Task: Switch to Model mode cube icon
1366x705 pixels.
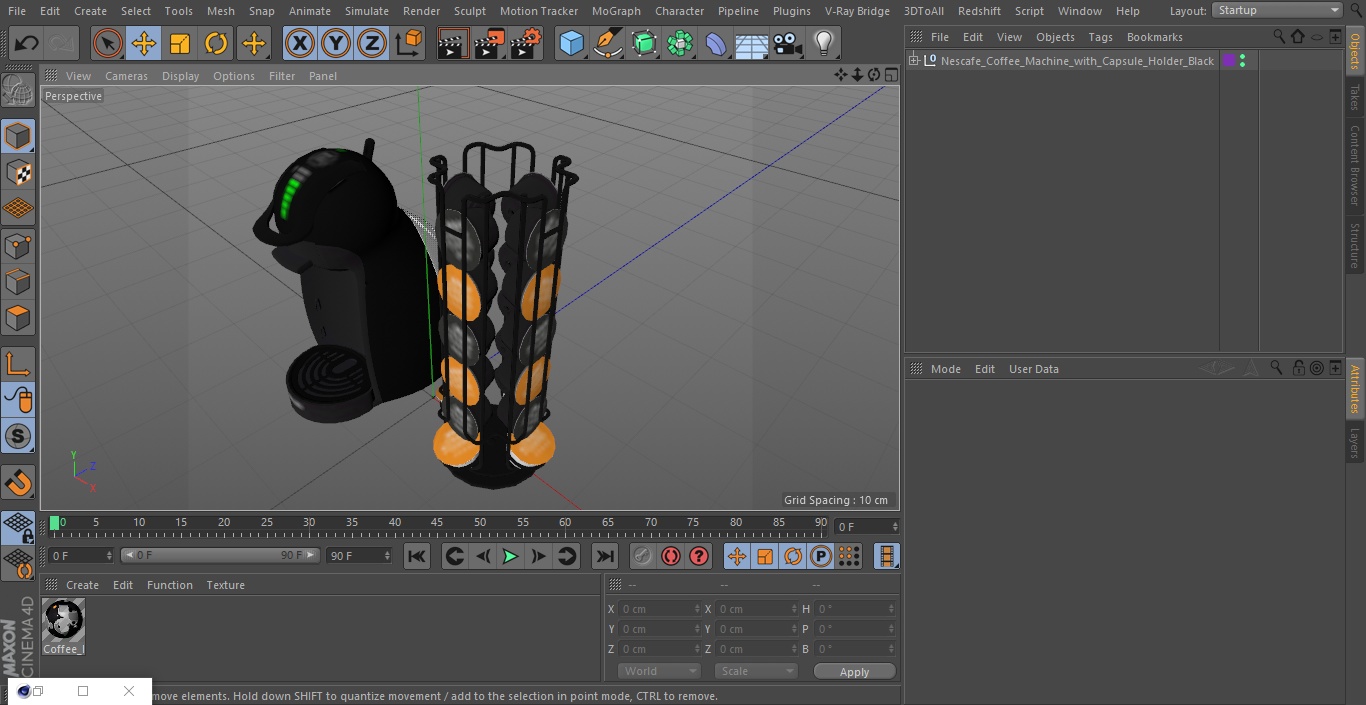Action: (x=18, y=136)
